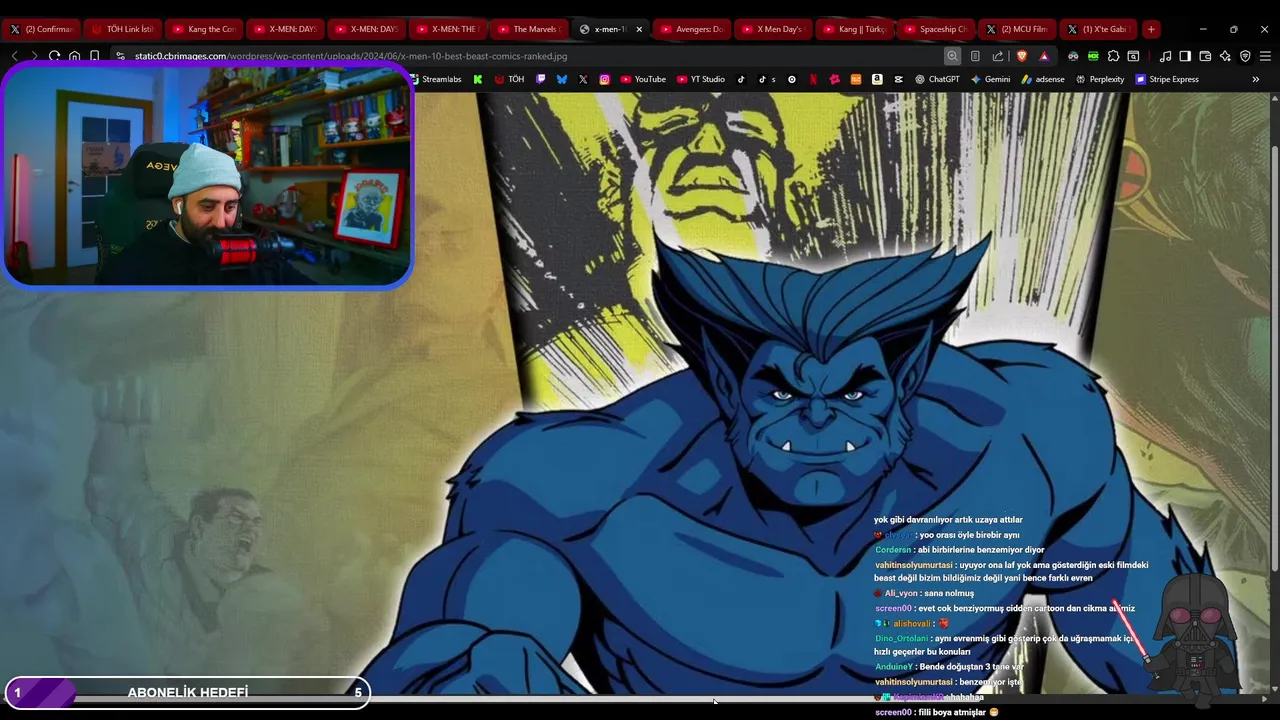Open the browser home page
Screen dimensions: 1280x720
click(74, 56)
